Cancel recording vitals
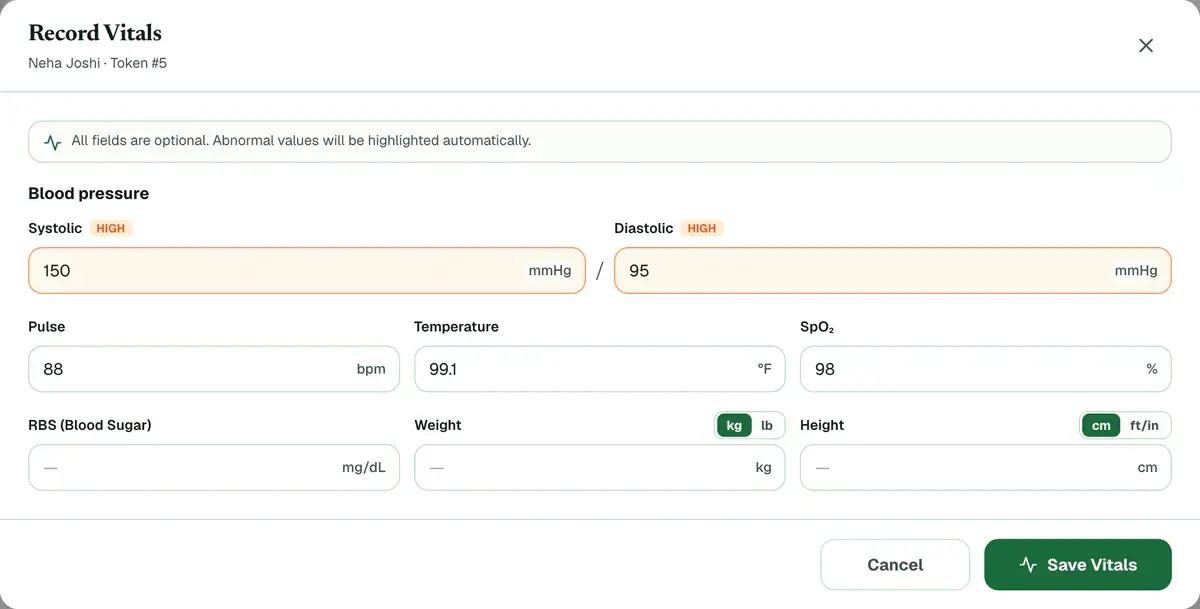The height and width of the screenshot is (609, 1200). (895, 565)
